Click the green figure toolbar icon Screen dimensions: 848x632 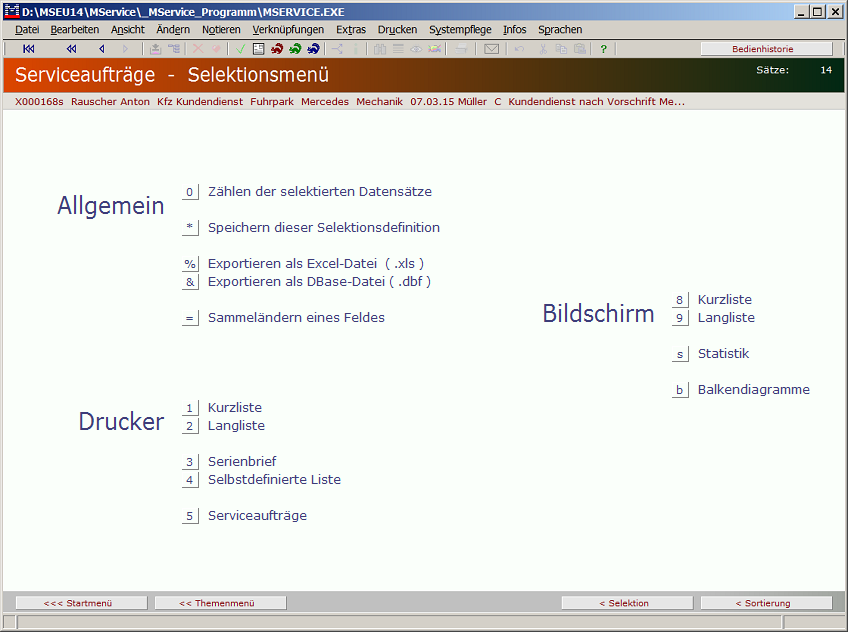click(x=295, y=49)
